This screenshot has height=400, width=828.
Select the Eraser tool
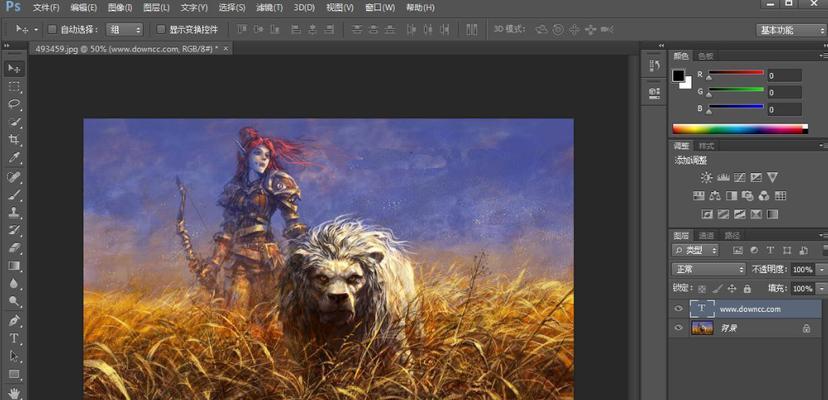pyautogui.click(x=14, y=248)
